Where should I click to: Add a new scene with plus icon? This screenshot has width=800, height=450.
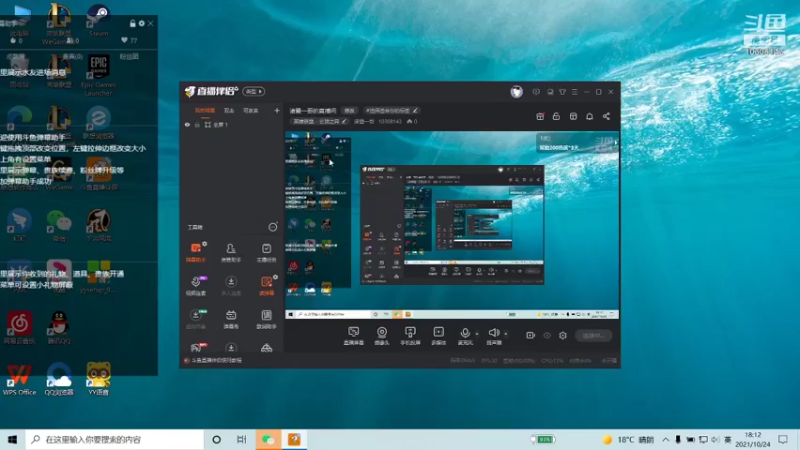[277, 110]
